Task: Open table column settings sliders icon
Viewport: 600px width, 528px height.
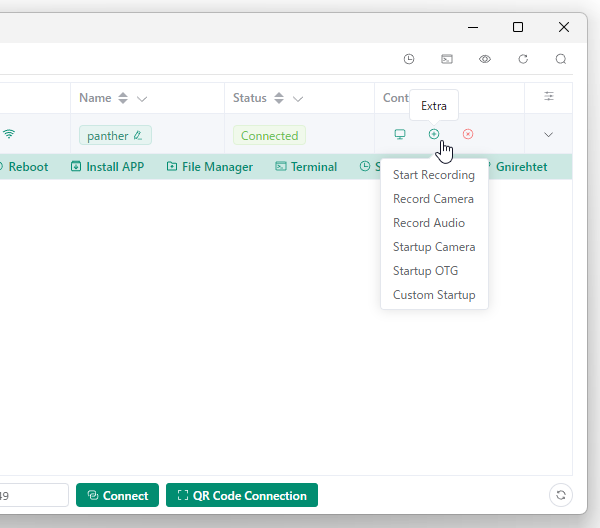Action: 549,96
